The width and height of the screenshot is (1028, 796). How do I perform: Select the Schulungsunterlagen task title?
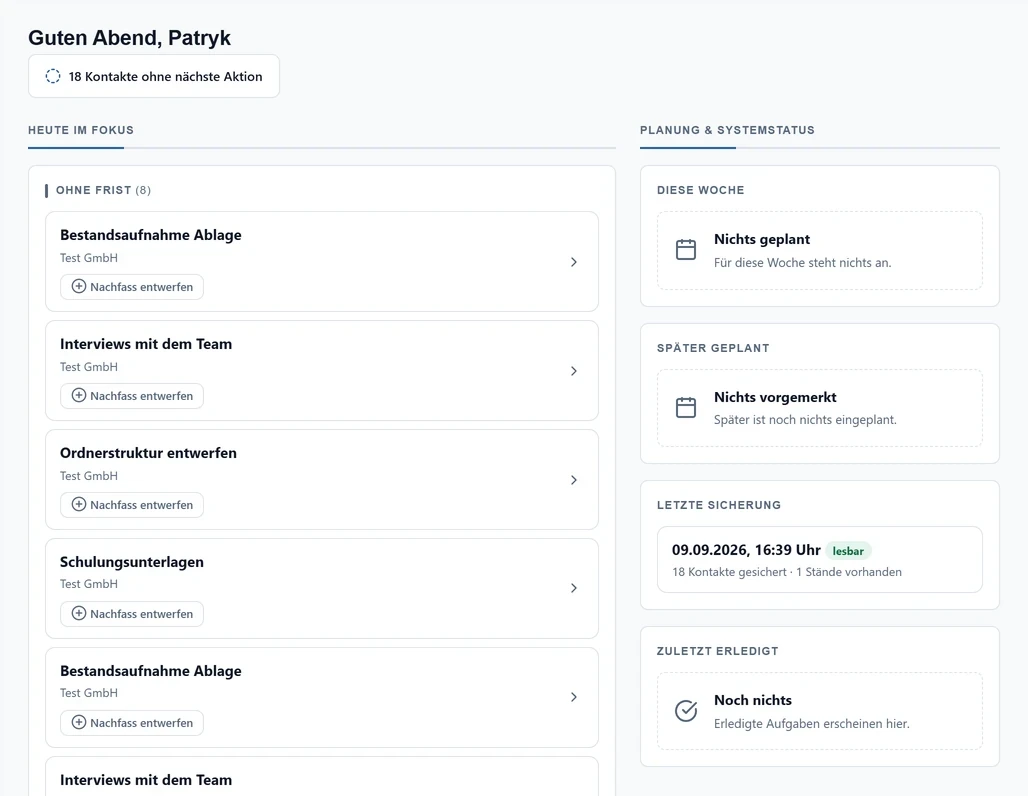(132, 562)
